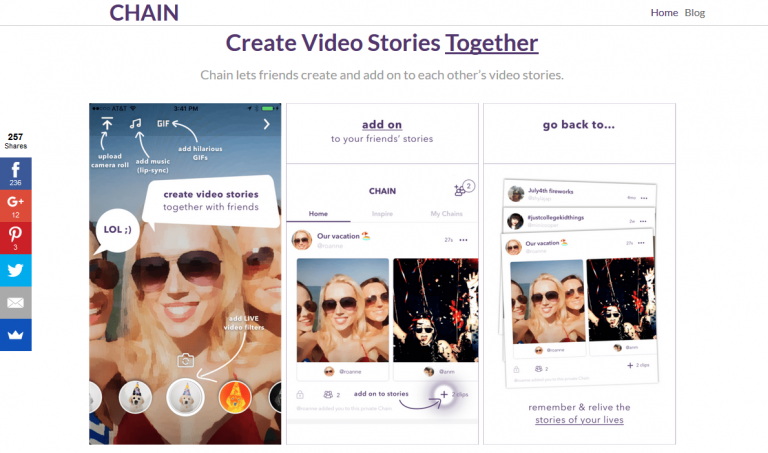
Task: Switch to the Inspire tab
Action: pyautogui.click(x=383, y=214)
